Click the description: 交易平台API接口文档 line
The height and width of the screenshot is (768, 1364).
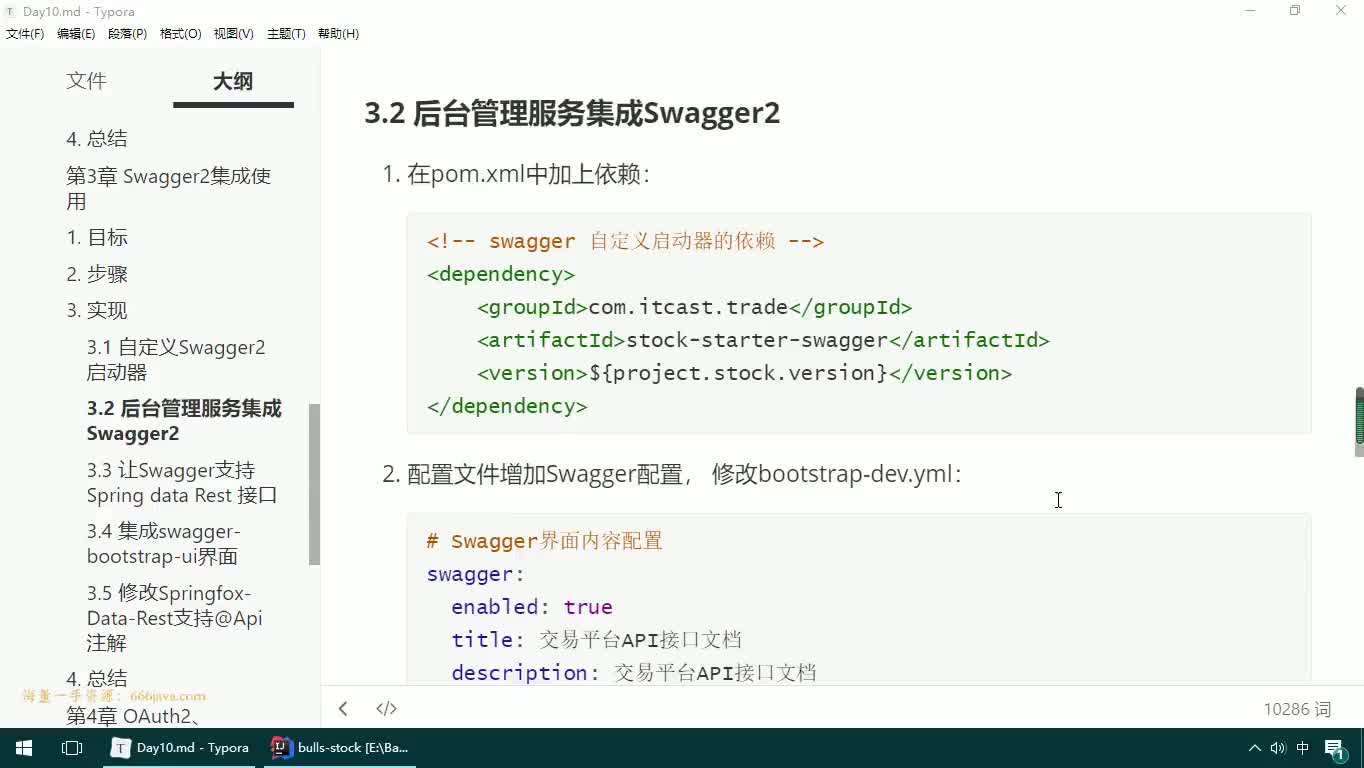tap(634, 673)
